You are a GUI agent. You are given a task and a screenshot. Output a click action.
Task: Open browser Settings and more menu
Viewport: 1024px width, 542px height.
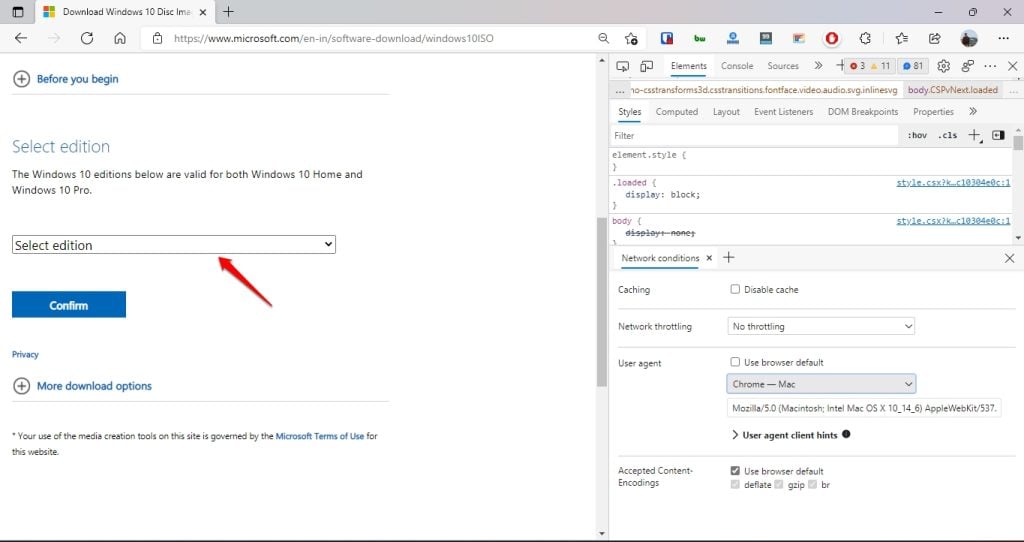pos(1004,39)
